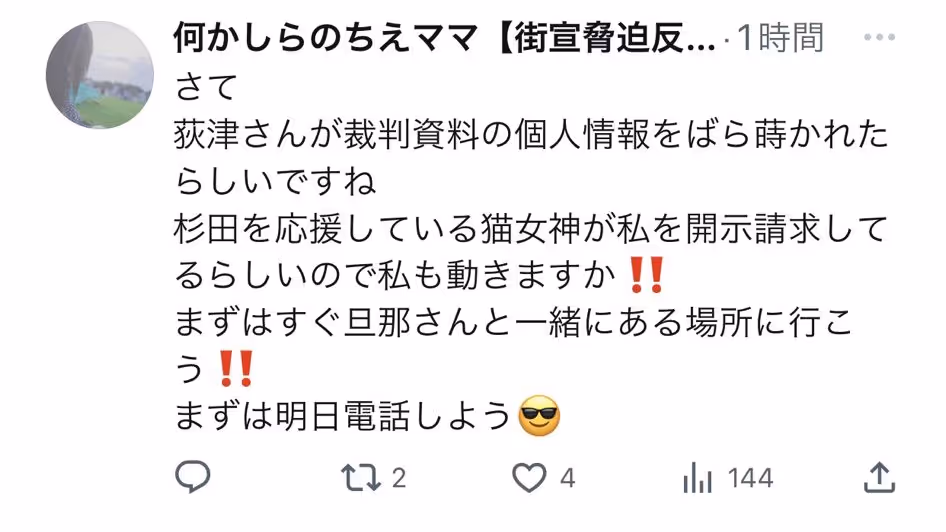946x532 pixels.
Task: Click the like count 4
Action: point(567,478)
